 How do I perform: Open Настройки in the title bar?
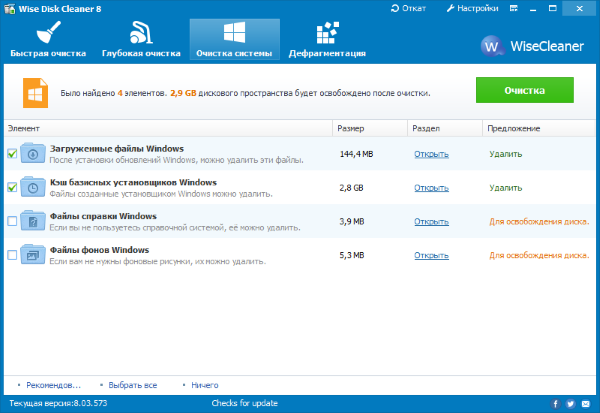[x=473, y=8]
